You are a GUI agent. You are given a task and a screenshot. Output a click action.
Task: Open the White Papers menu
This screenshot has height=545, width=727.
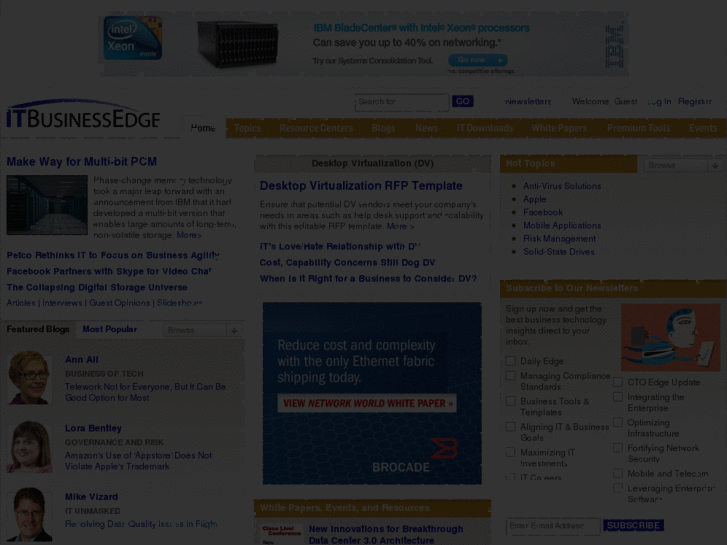click(x=559, y=128)
